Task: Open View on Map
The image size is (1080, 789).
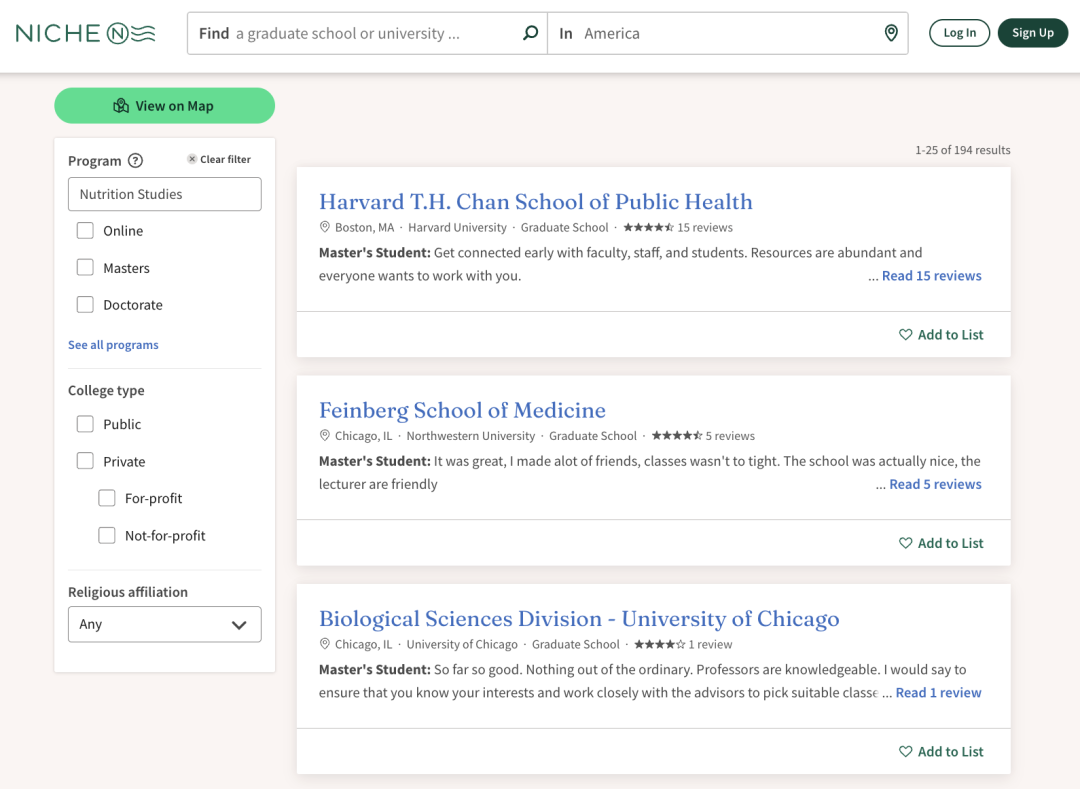Action: click(x=165, y=105)
